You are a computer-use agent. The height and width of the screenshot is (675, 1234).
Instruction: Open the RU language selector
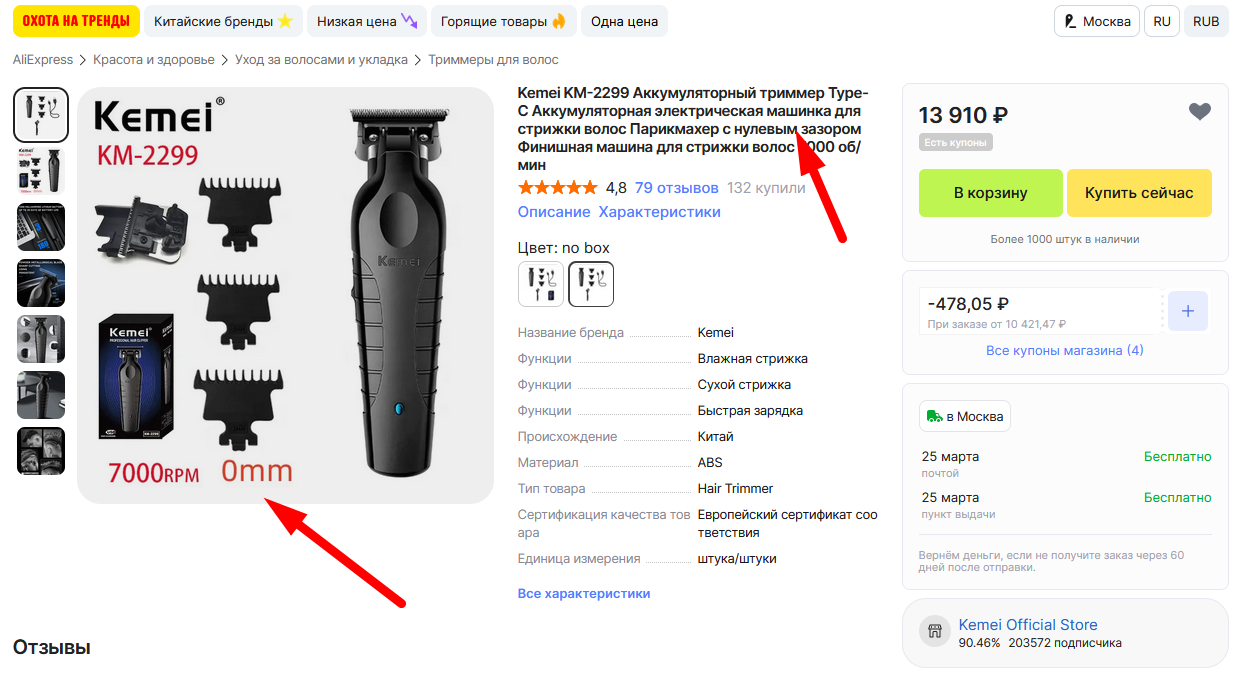pyautogui.click(x=1162, y=21)
